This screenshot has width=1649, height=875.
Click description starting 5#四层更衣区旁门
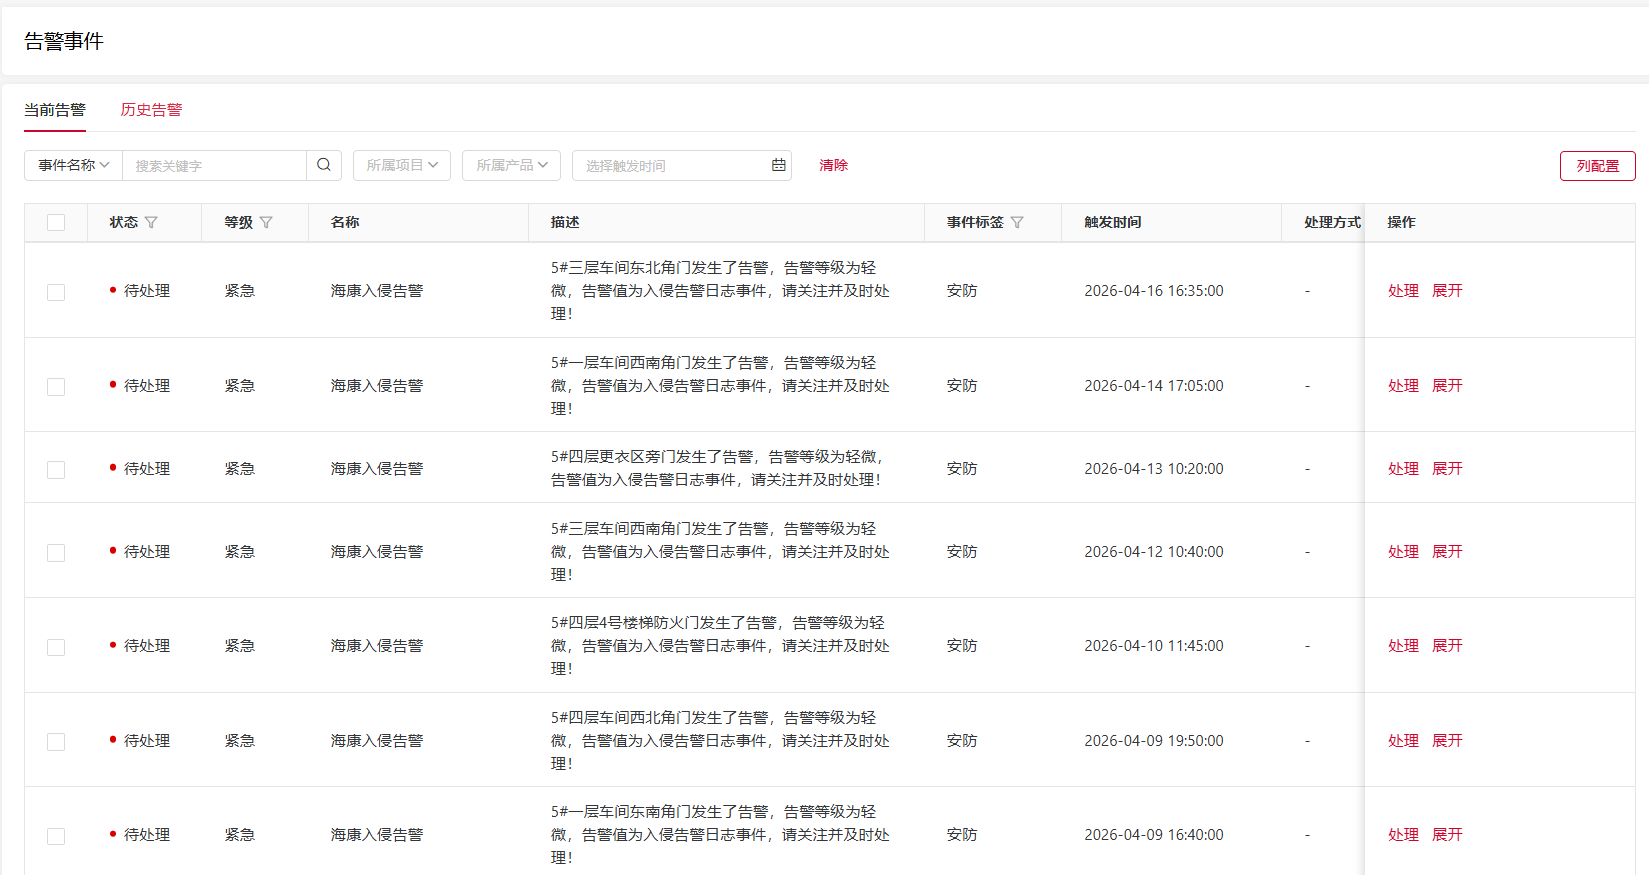pyautogui.click(x=718, y=469)
